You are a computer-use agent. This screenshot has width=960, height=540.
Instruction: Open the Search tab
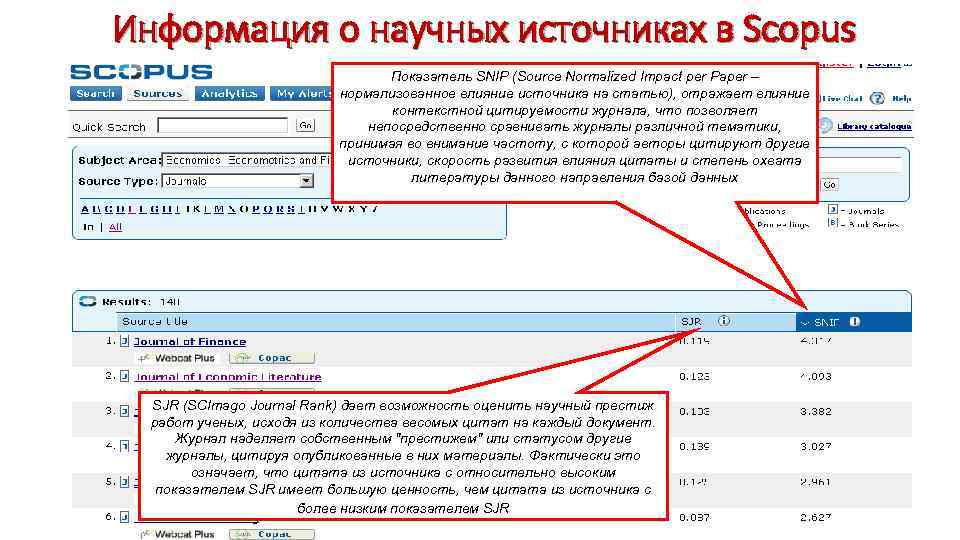click(96, 94)
